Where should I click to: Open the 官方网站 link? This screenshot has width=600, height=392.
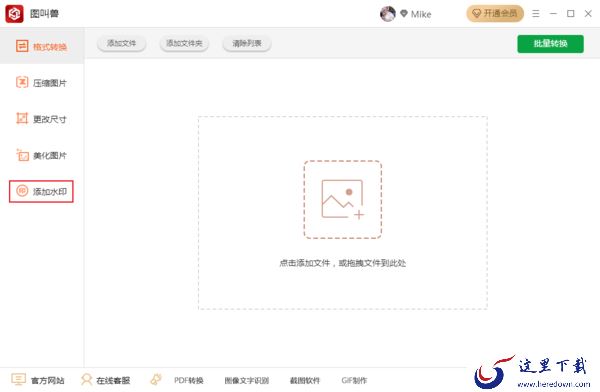coord(47,380)
